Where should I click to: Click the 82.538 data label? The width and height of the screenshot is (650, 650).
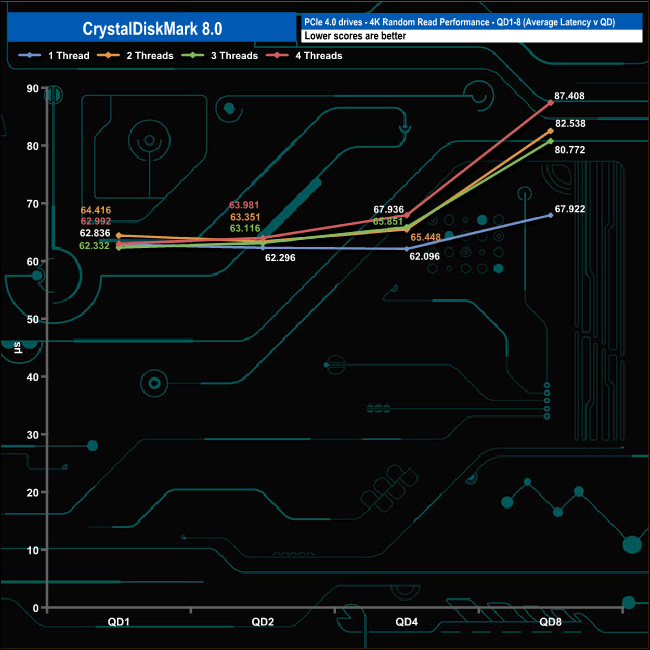pos(570,124)
